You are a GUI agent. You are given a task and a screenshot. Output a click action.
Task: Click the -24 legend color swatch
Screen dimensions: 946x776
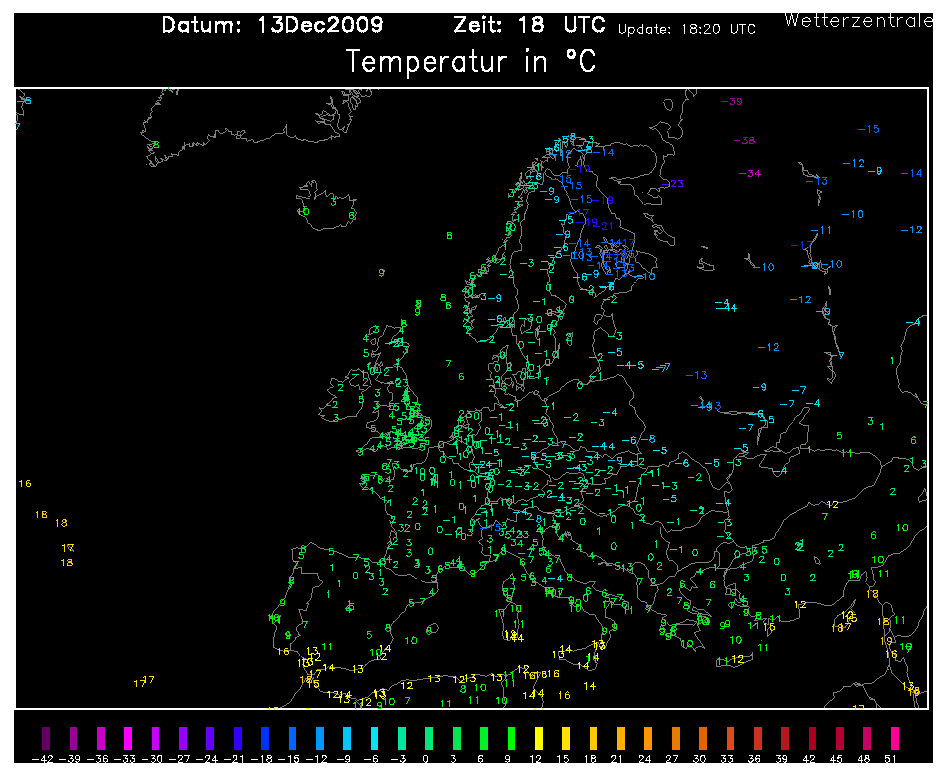click(210, 738)
